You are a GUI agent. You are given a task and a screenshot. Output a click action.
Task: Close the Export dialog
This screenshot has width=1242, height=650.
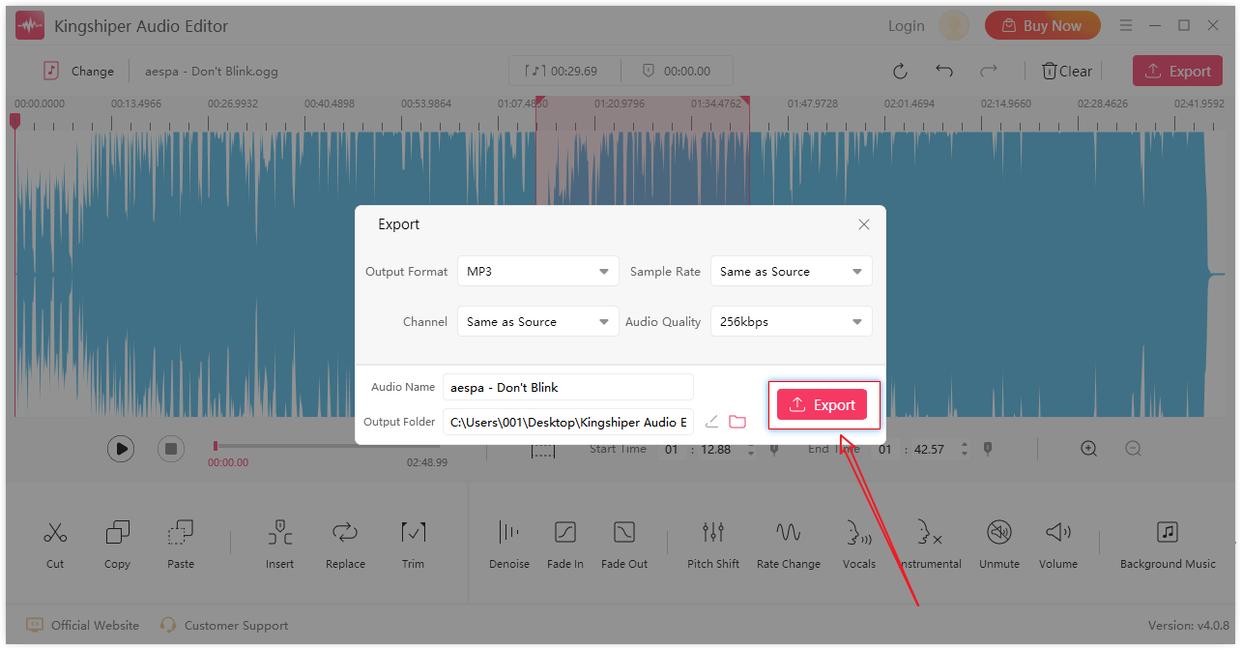(x=864, y=225)
